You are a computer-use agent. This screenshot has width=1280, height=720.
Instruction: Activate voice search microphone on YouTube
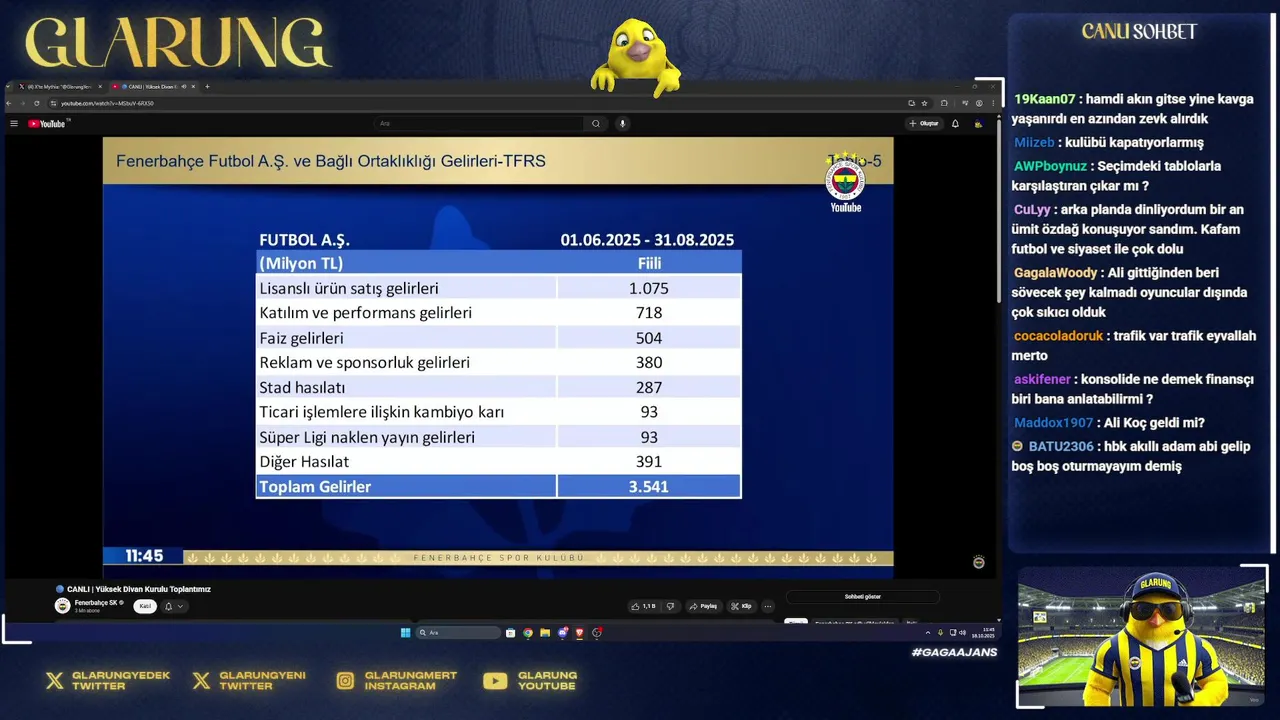pyautogui.click(x=622, y=124)
